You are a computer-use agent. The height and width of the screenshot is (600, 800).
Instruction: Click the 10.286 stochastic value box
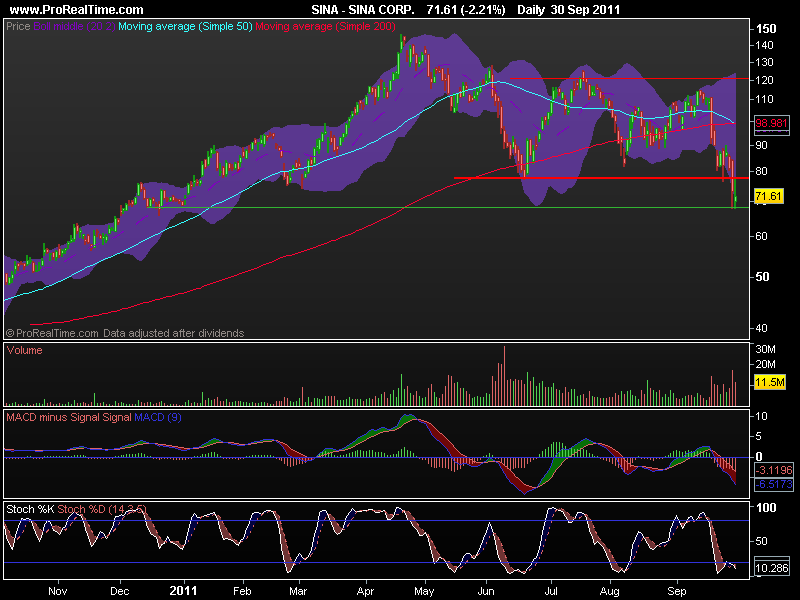(771, 568)
